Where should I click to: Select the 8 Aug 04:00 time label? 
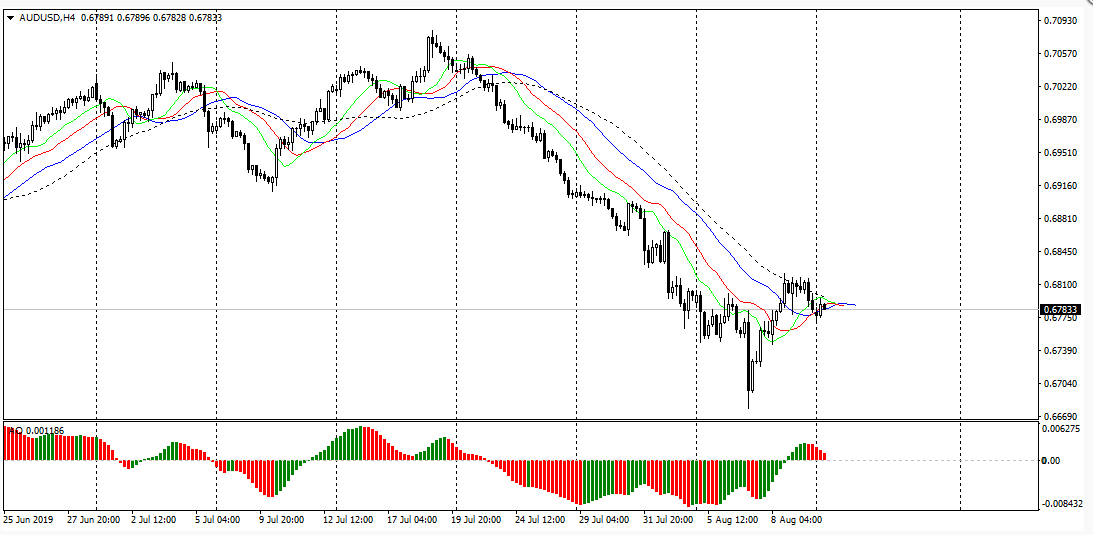pos(796,521)
